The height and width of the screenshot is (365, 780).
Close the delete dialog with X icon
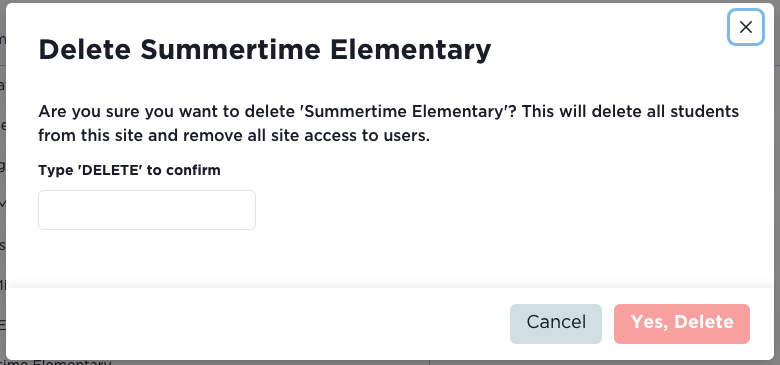(x=746, y=27)
